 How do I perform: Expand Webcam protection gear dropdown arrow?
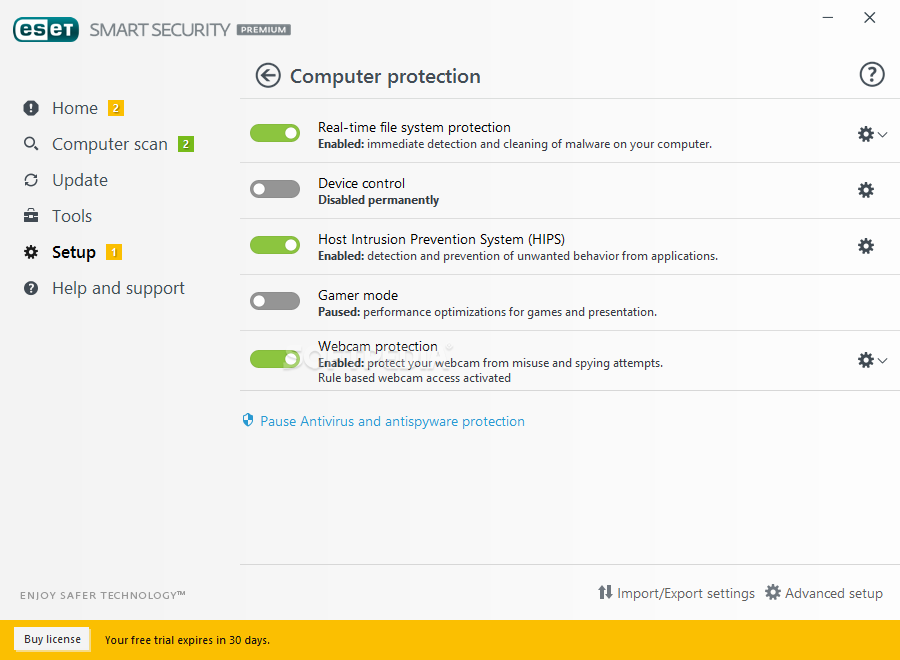(x=883, y=360)
